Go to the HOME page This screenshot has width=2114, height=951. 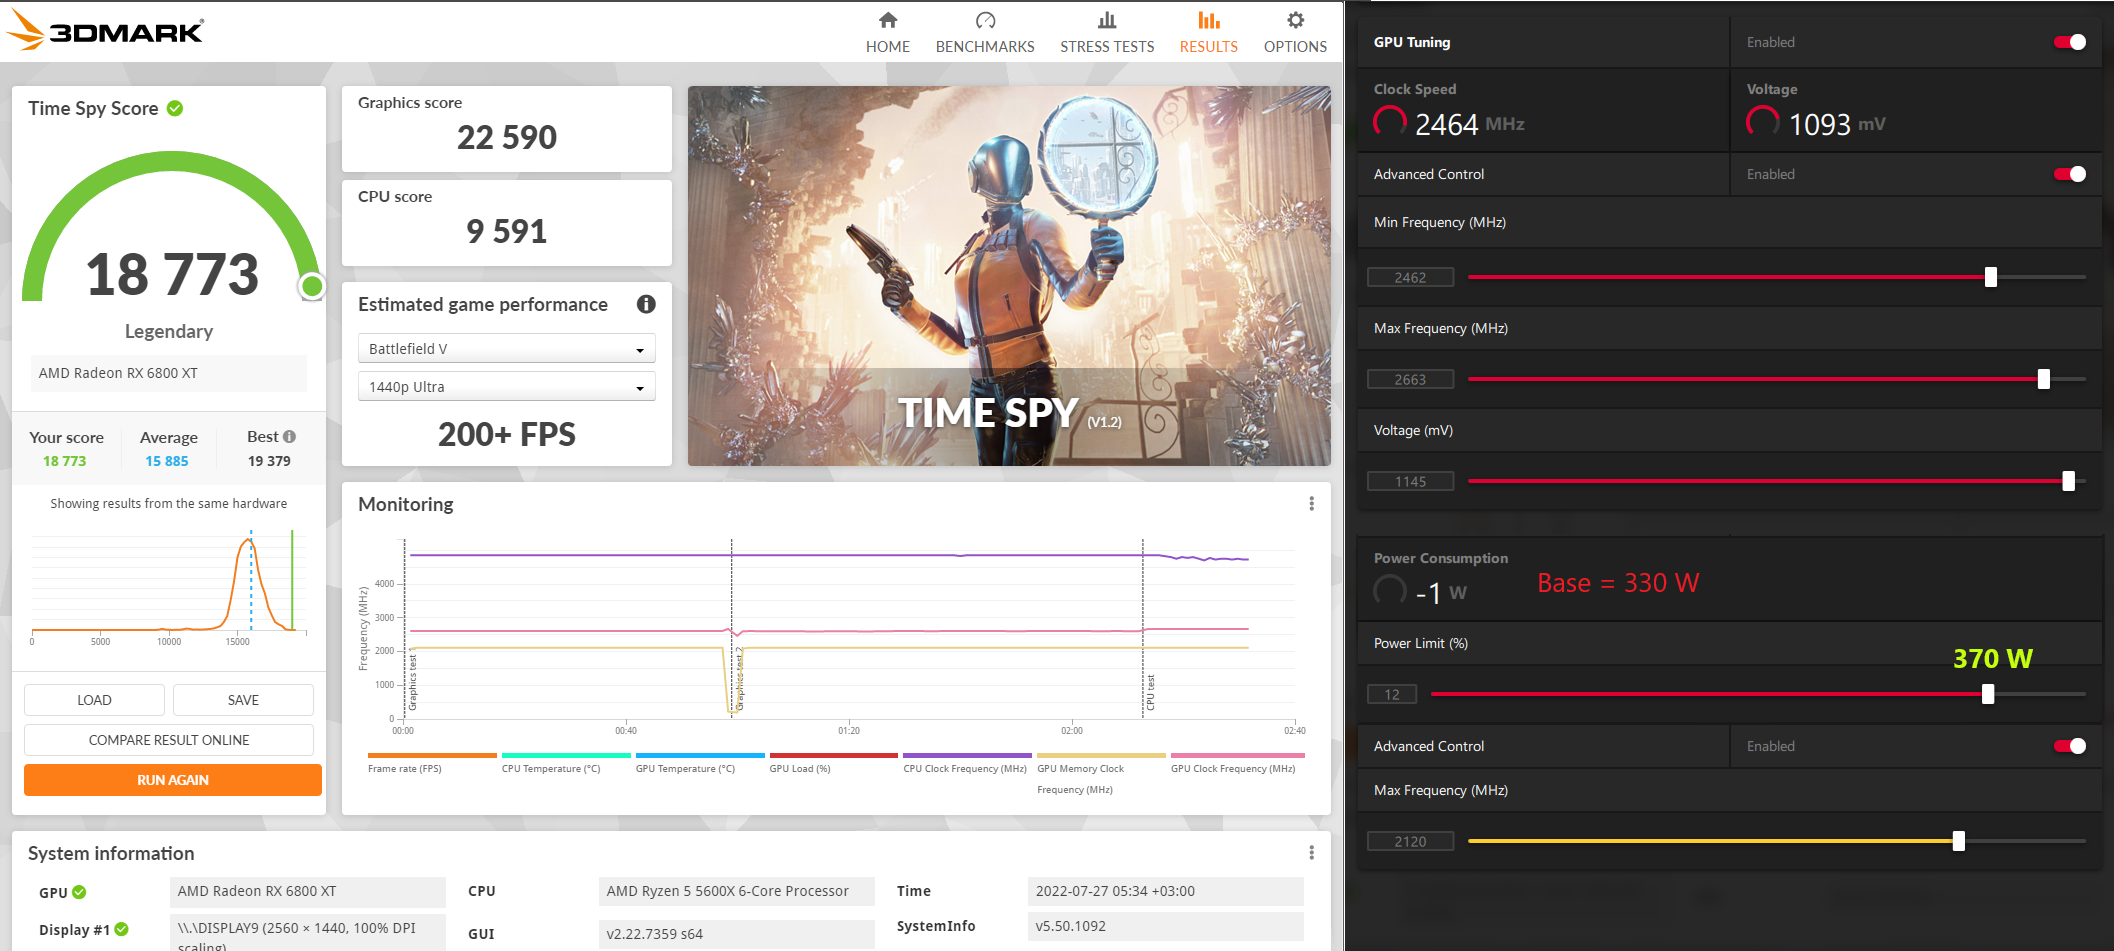tap(888, 32)
